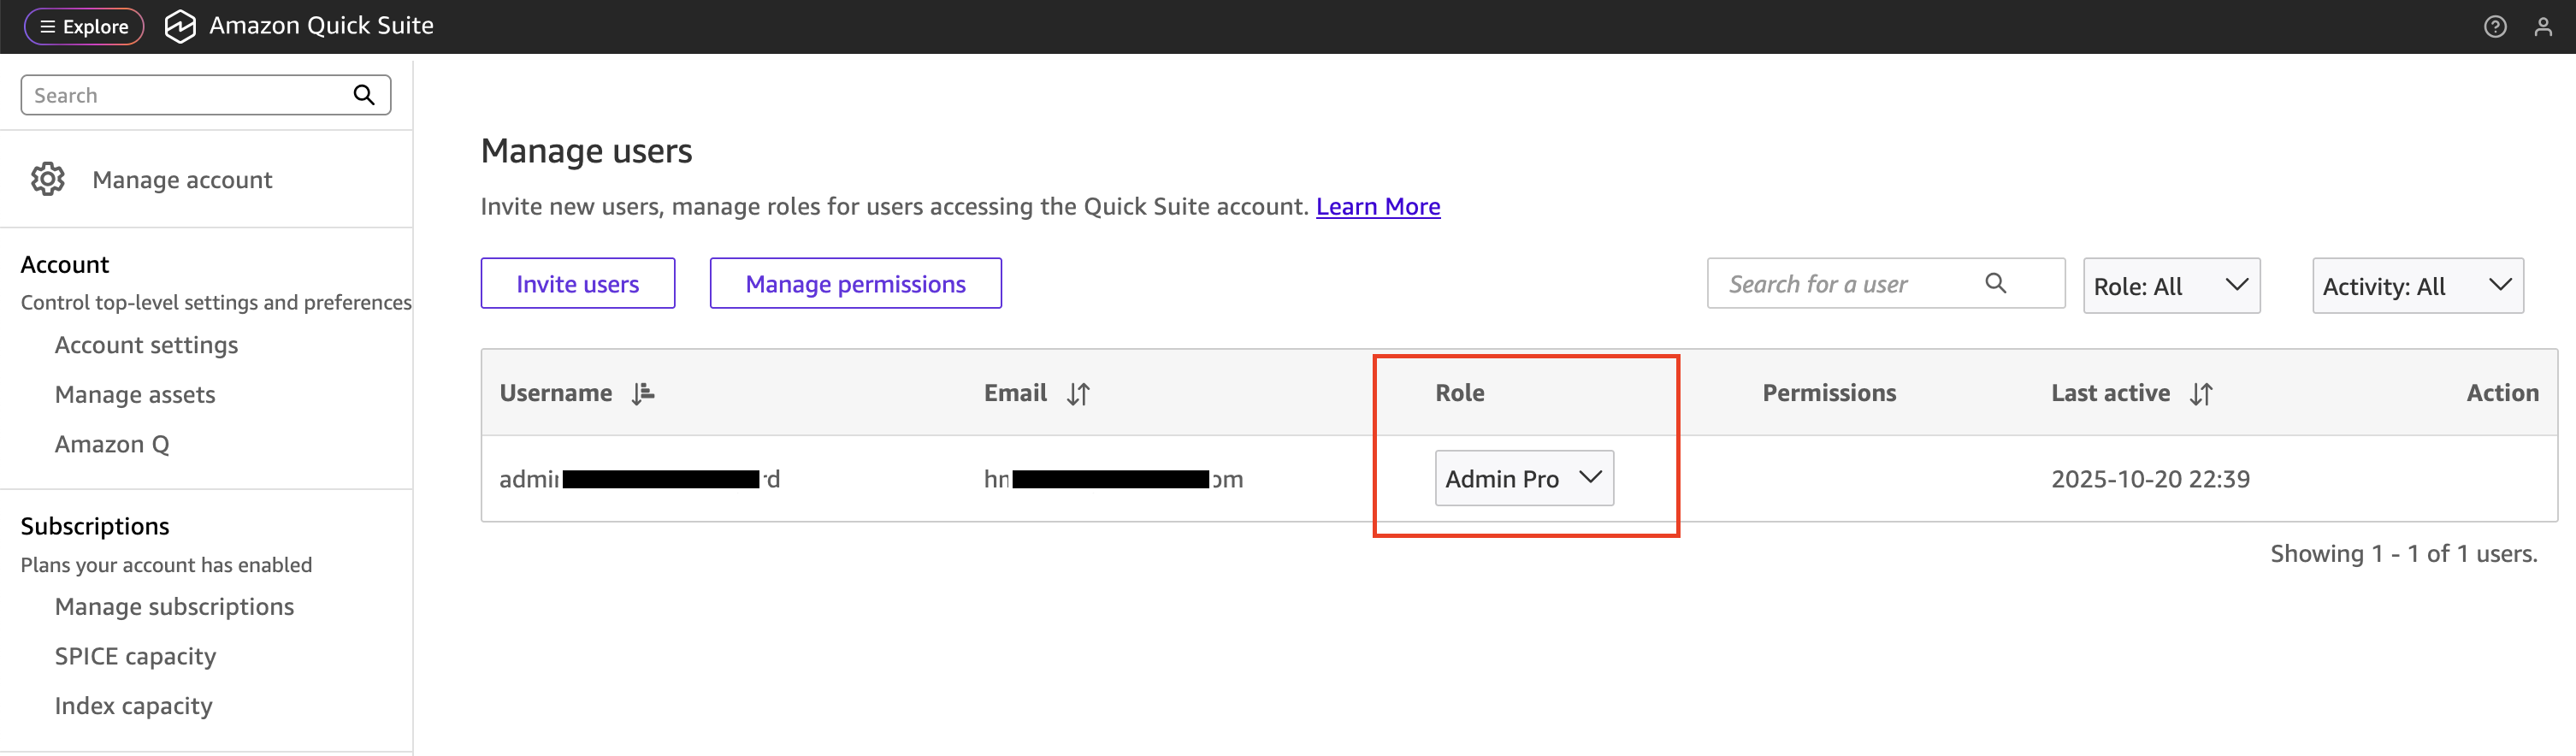Open the Learn More link
This screenshot has height=756, width=2576.
click(1377, 206)
